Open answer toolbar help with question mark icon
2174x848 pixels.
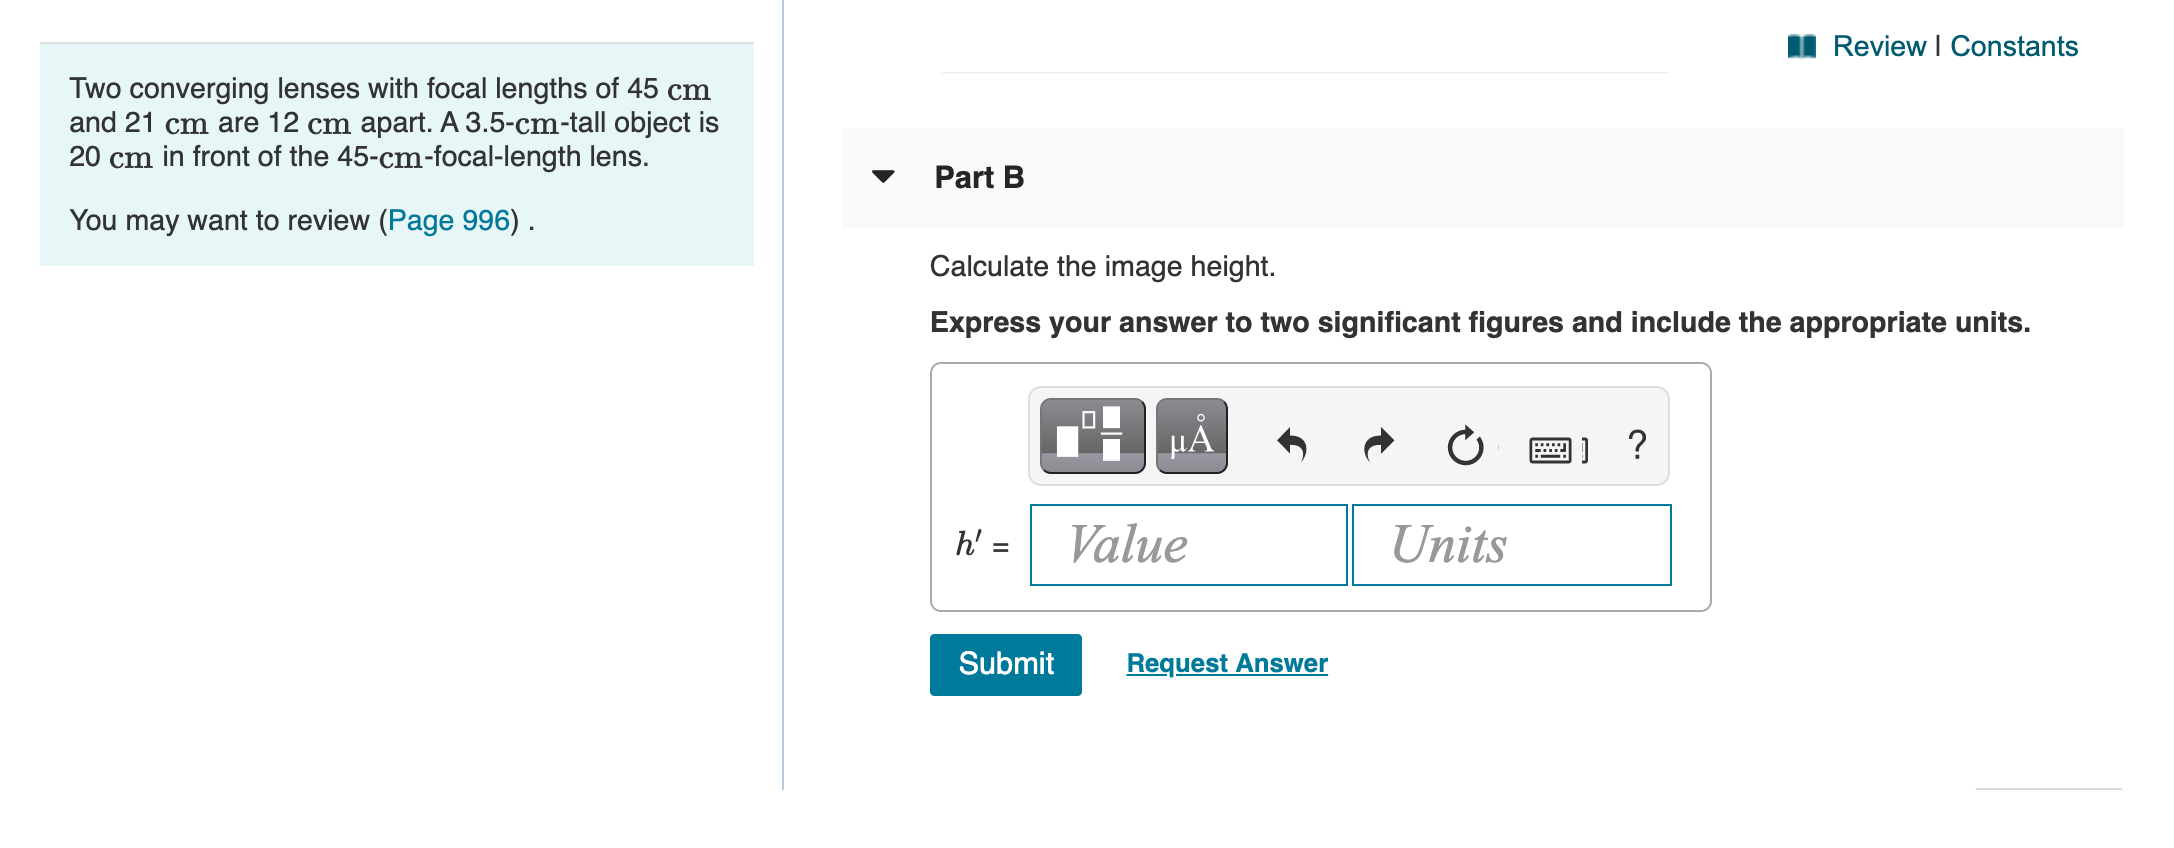1634,444
